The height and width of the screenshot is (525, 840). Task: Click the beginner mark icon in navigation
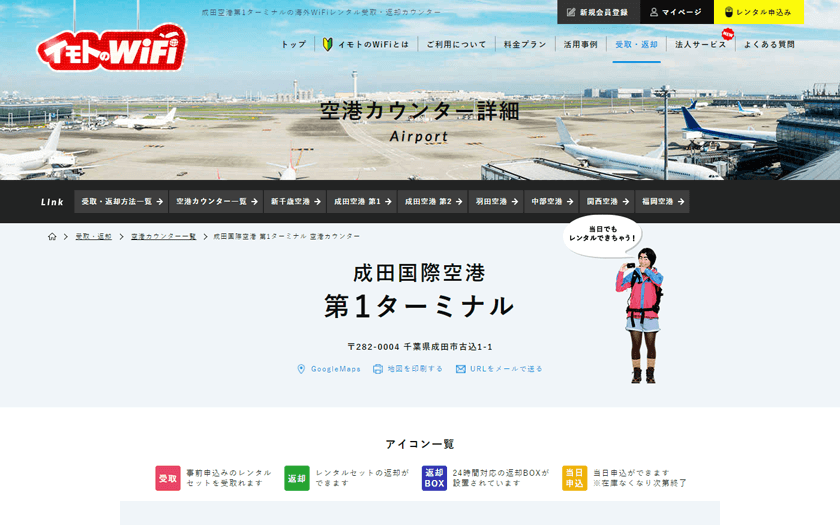[x=327, y=44]
